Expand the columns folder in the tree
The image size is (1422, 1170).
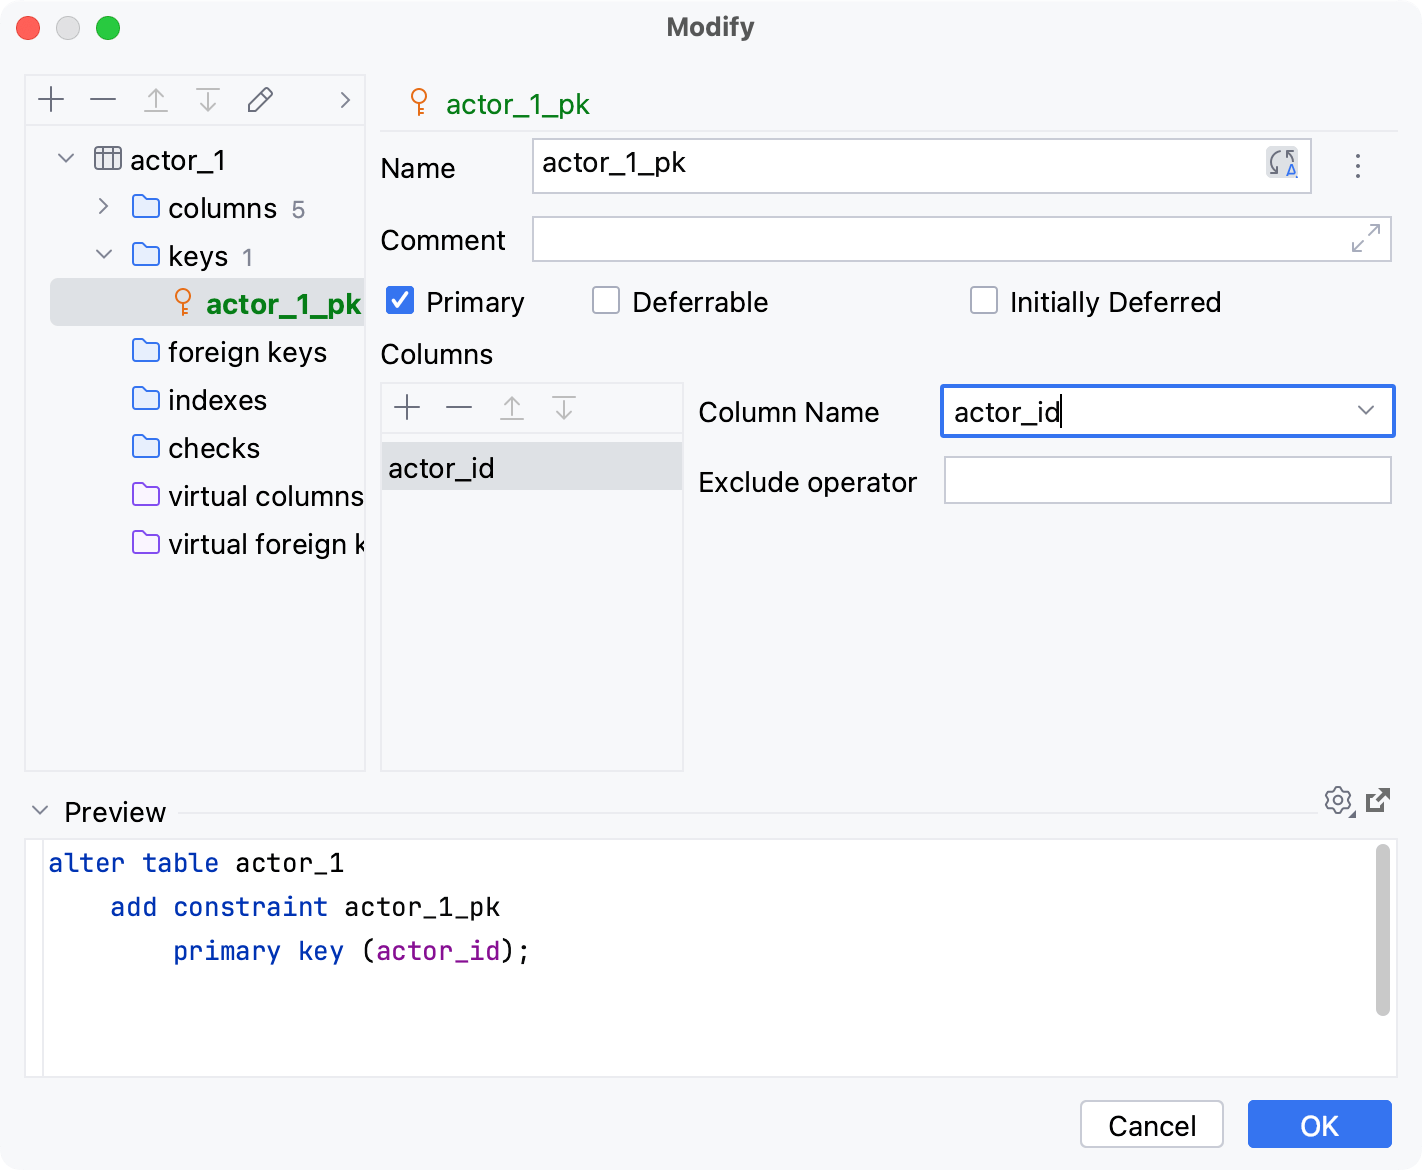[103, 207]
